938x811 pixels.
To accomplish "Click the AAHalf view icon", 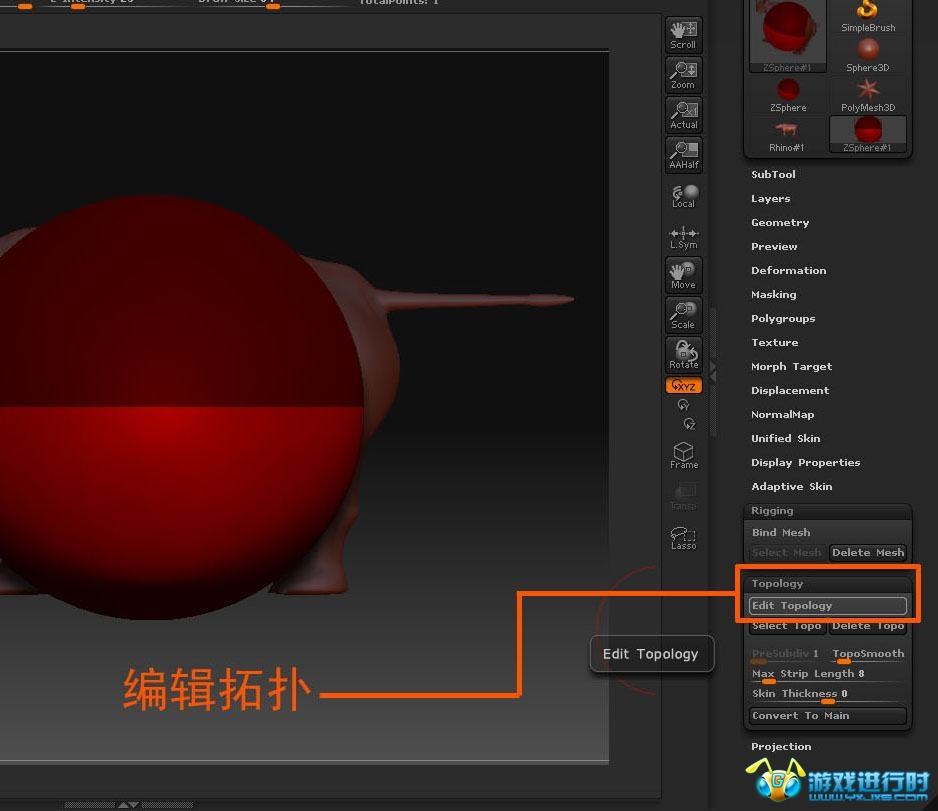I will (x=684, y=155).
